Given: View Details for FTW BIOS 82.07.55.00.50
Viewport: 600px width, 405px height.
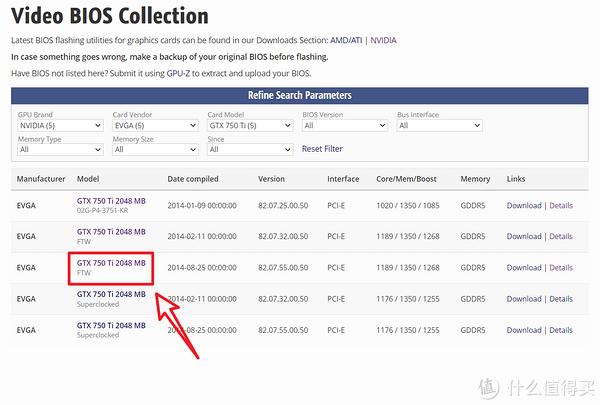Looking at the screenshot, I should (x=561, y=268).
